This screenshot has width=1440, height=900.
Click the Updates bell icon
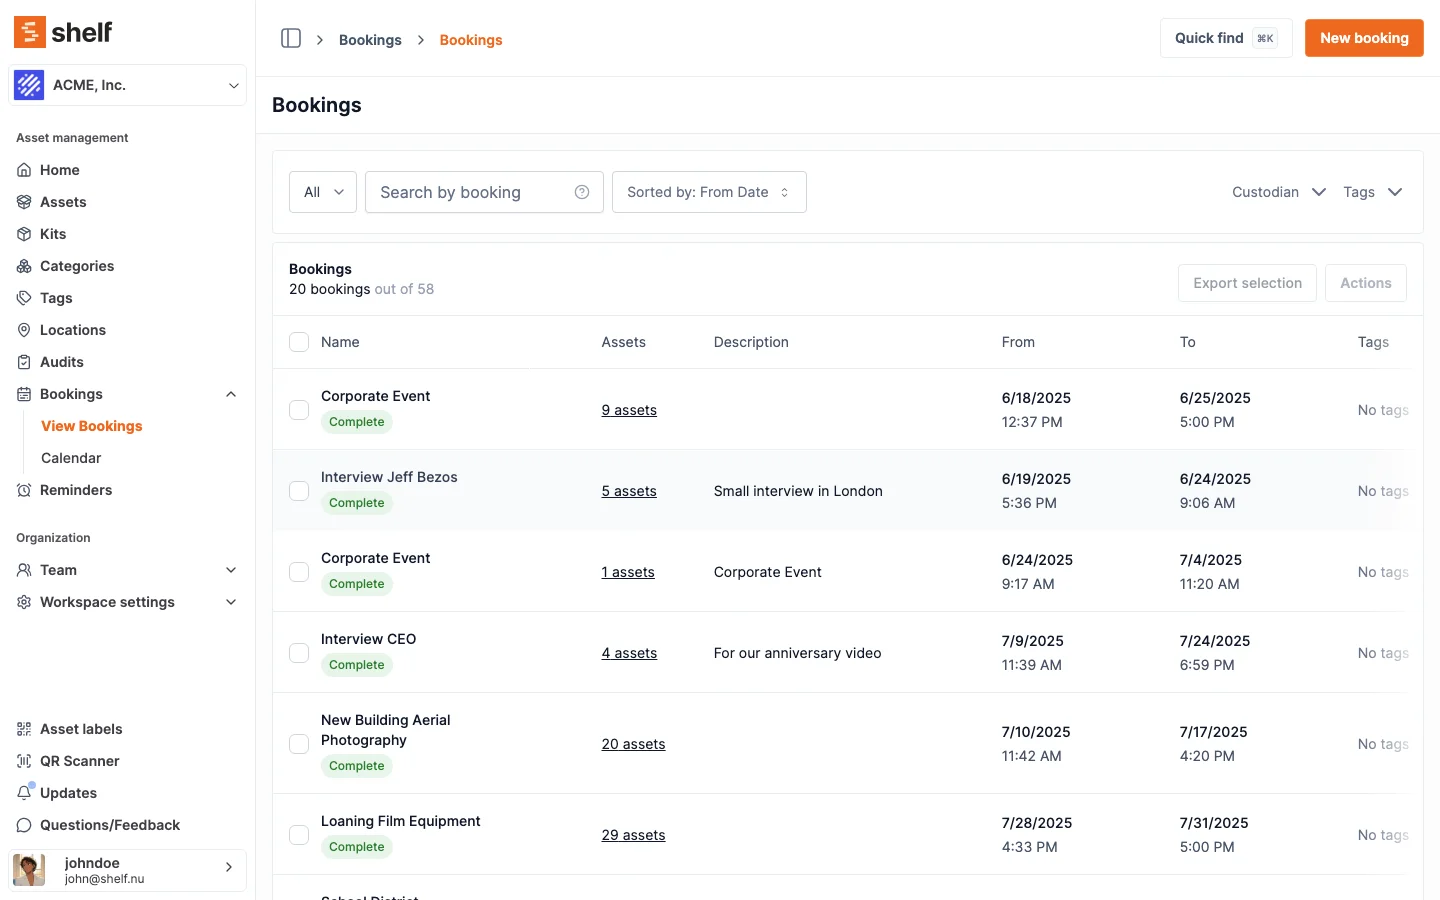click(x=24, y=793)
